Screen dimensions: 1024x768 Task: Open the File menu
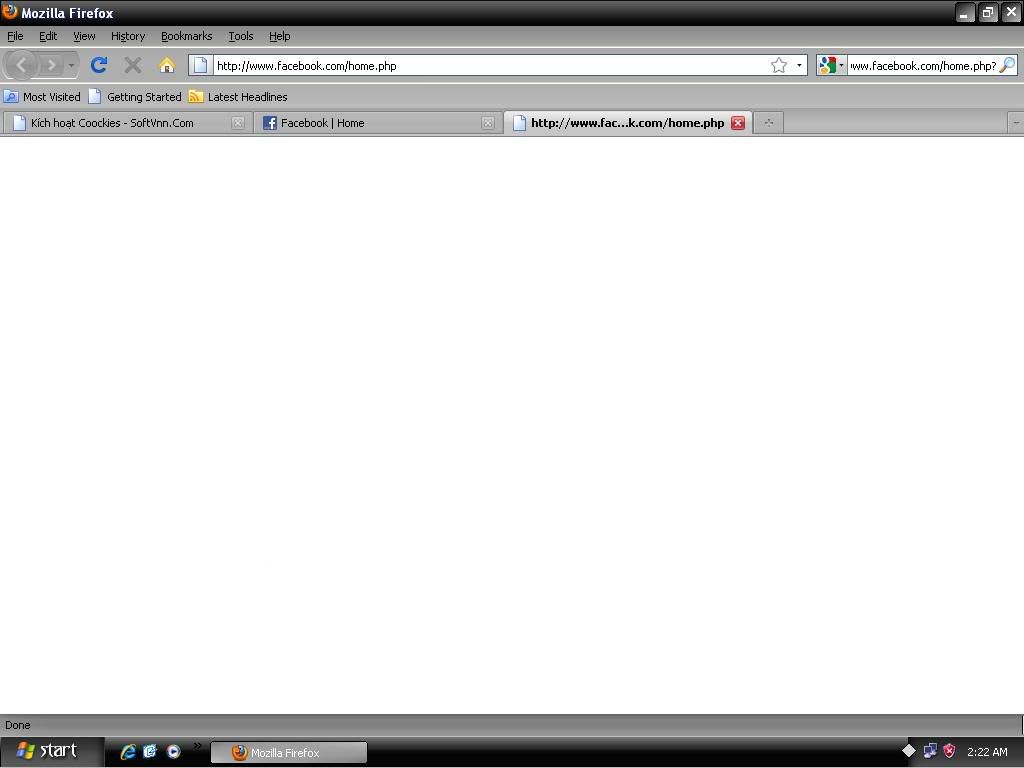point(15,36)
